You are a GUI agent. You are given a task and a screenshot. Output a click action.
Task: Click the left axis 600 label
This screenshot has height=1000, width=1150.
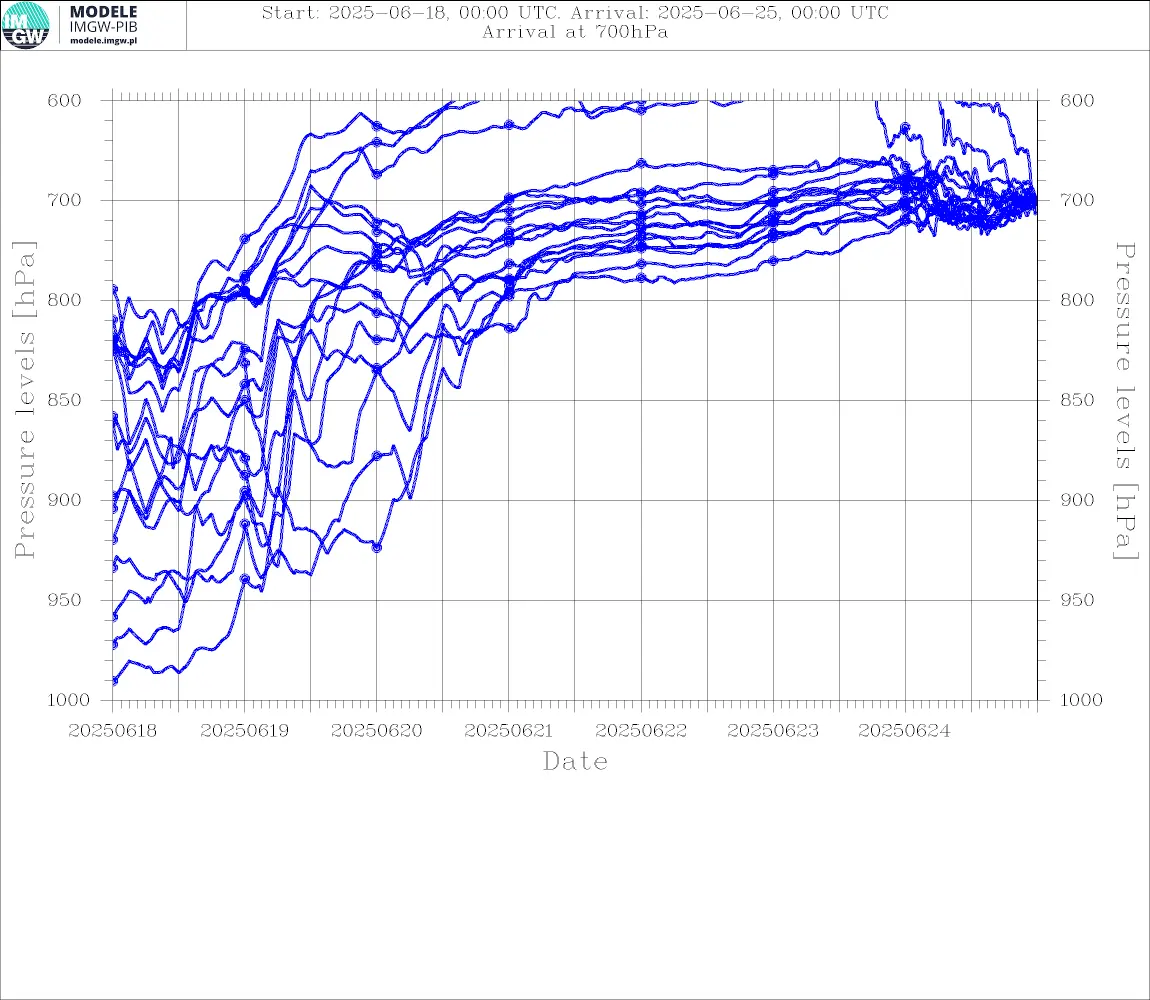[x=64, y=101]
